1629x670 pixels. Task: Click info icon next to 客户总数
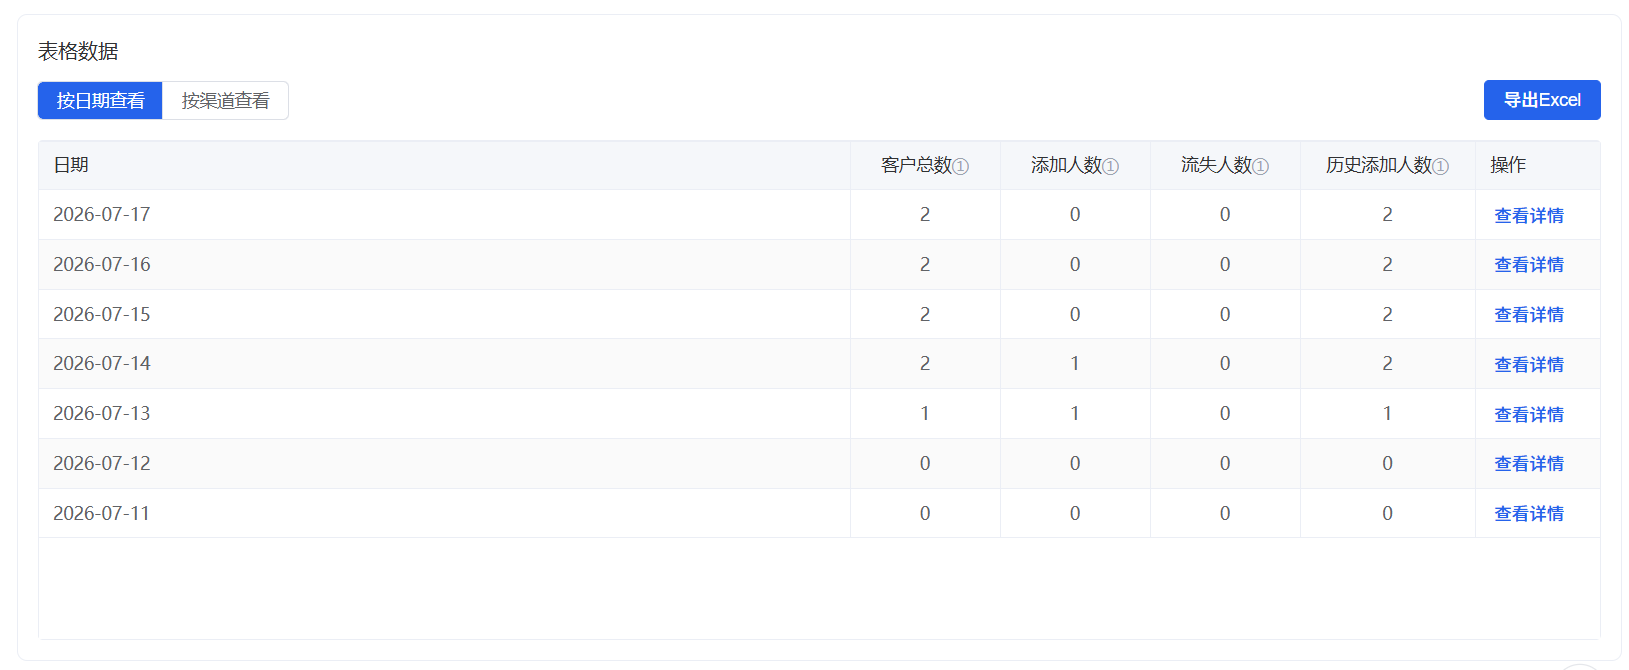[961, 167]
